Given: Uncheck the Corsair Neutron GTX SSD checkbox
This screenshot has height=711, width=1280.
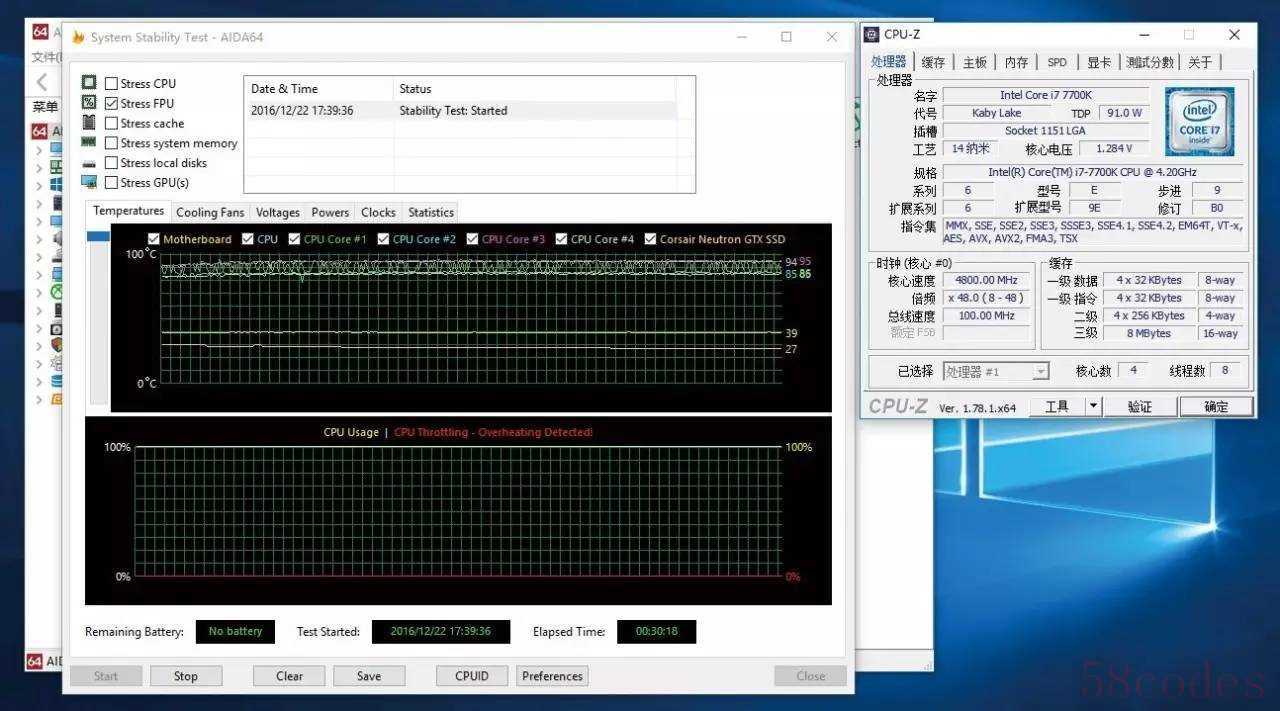Looking at the screenshot, I should [x=651, y=239].
